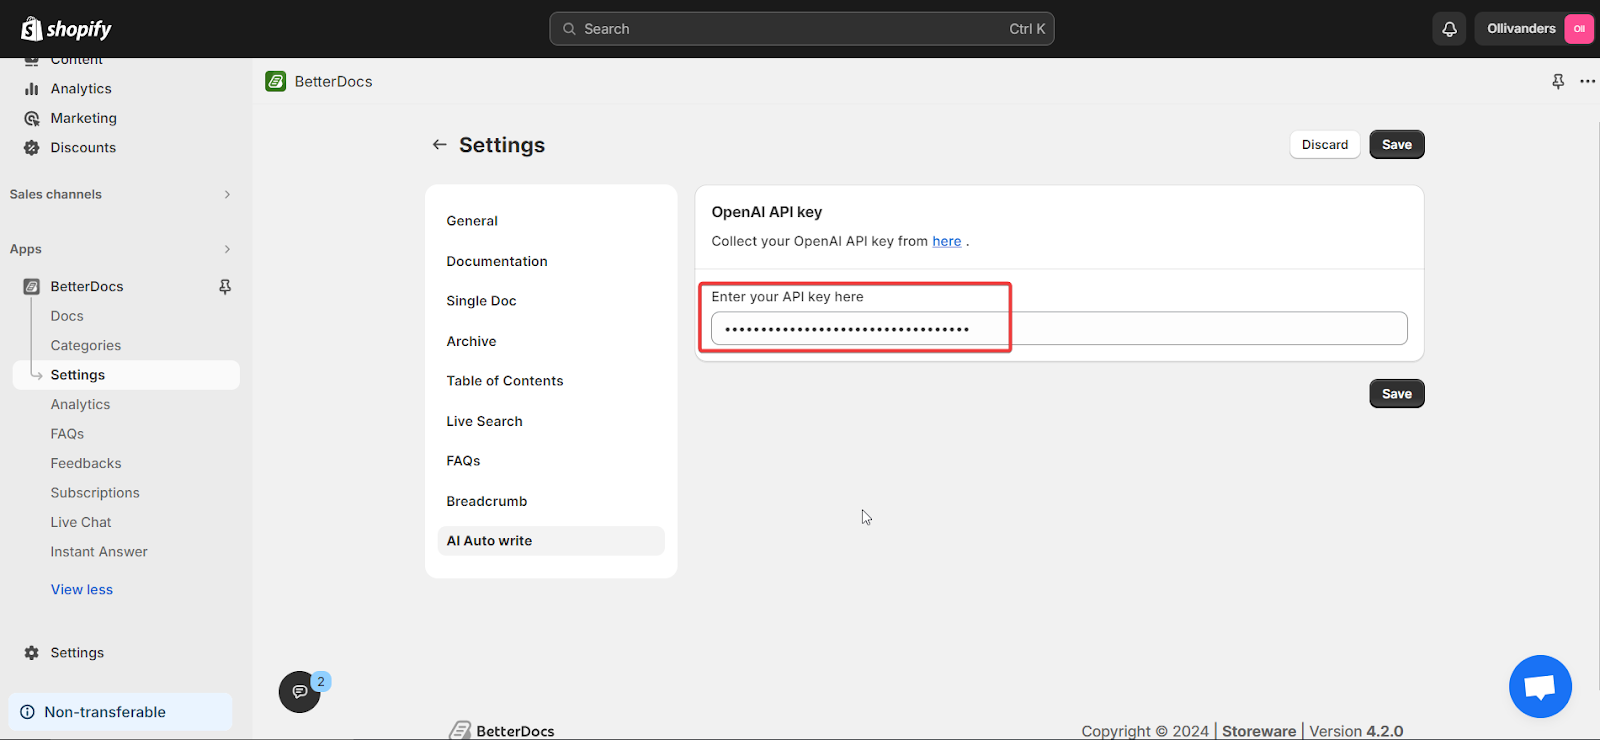Expand the Apps section

pos(227,249)
